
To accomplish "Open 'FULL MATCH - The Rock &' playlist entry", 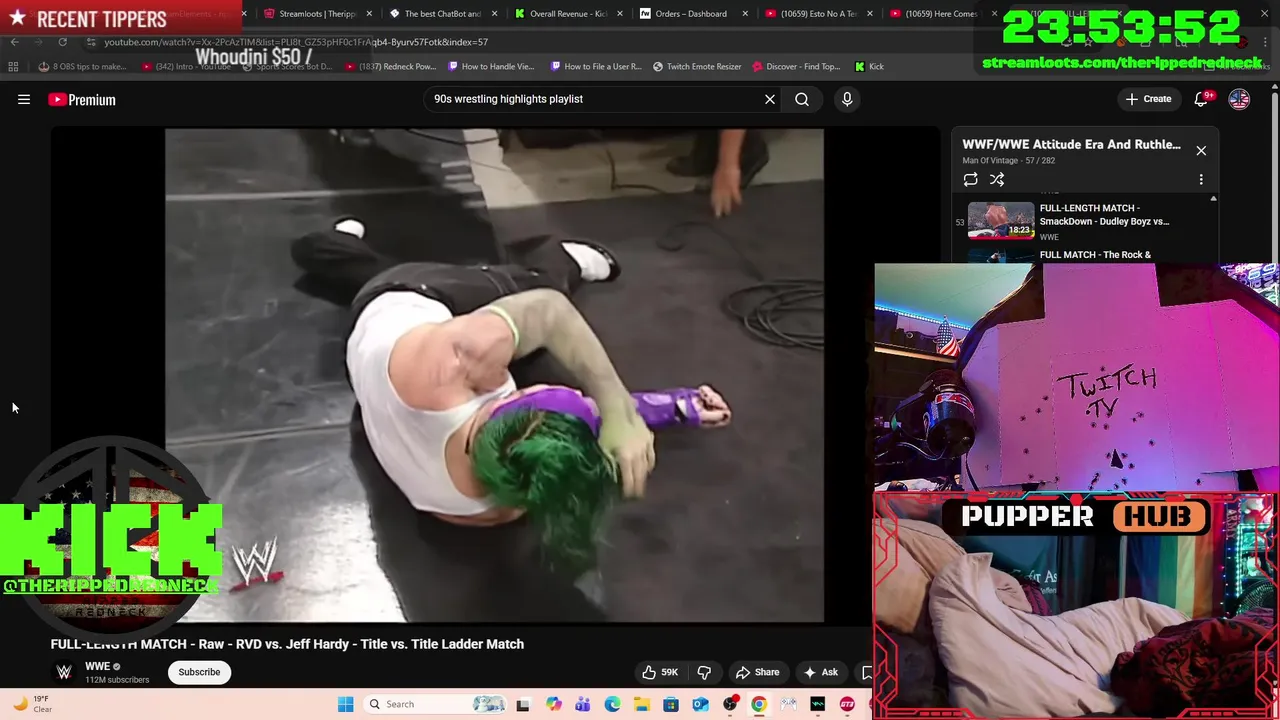I will [1095, 255].
